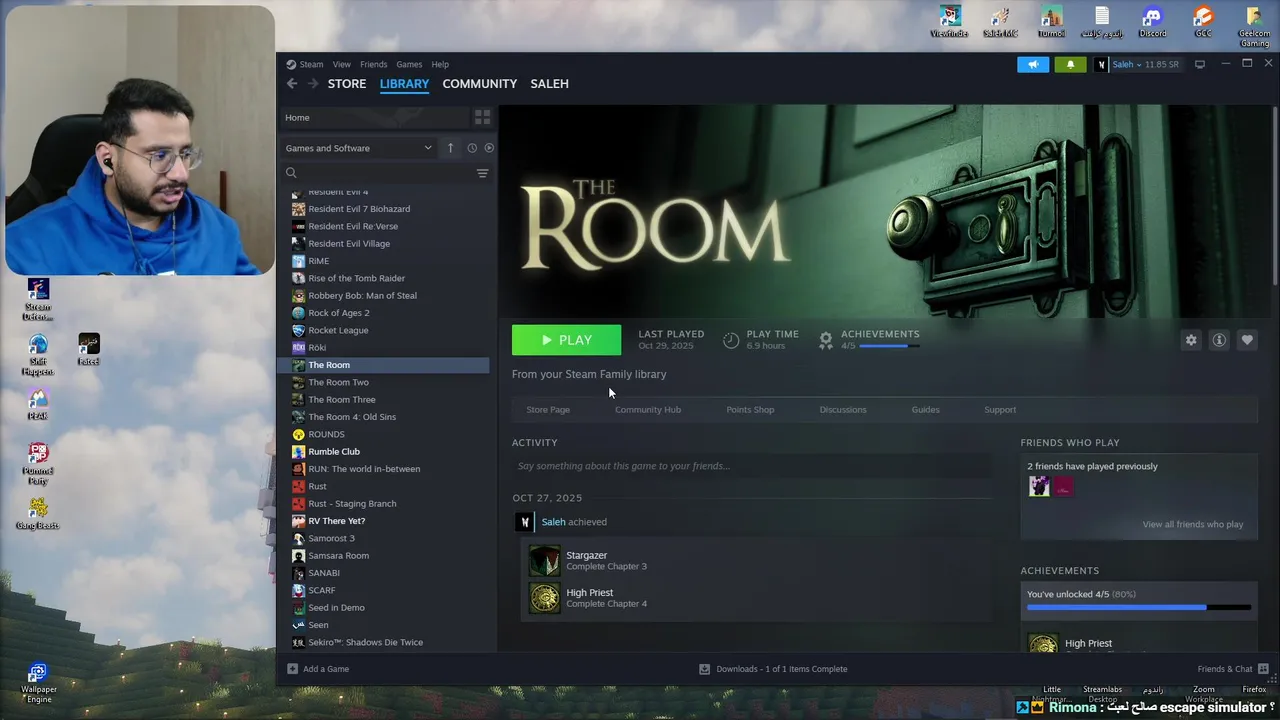Select the LIBRARY tab
Image resolution: width=1280 pixels, height=720 pixels.
click(404, 84)
